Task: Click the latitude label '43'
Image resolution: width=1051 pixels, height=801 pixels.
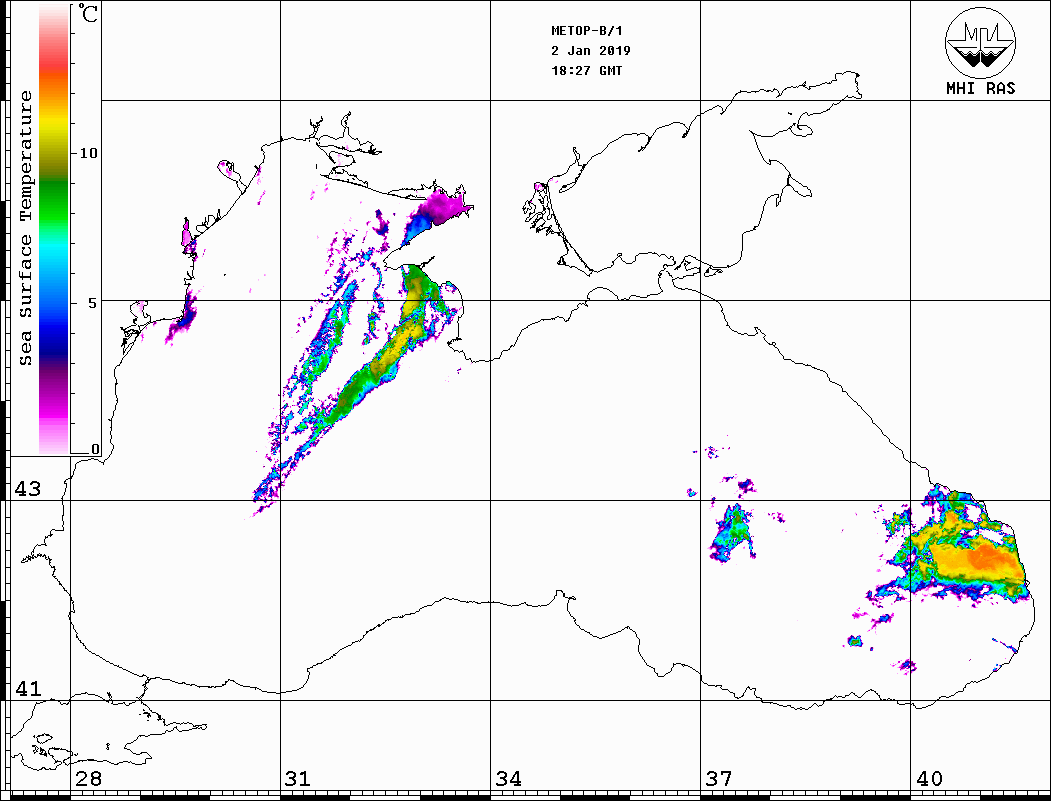Action: 27,489
